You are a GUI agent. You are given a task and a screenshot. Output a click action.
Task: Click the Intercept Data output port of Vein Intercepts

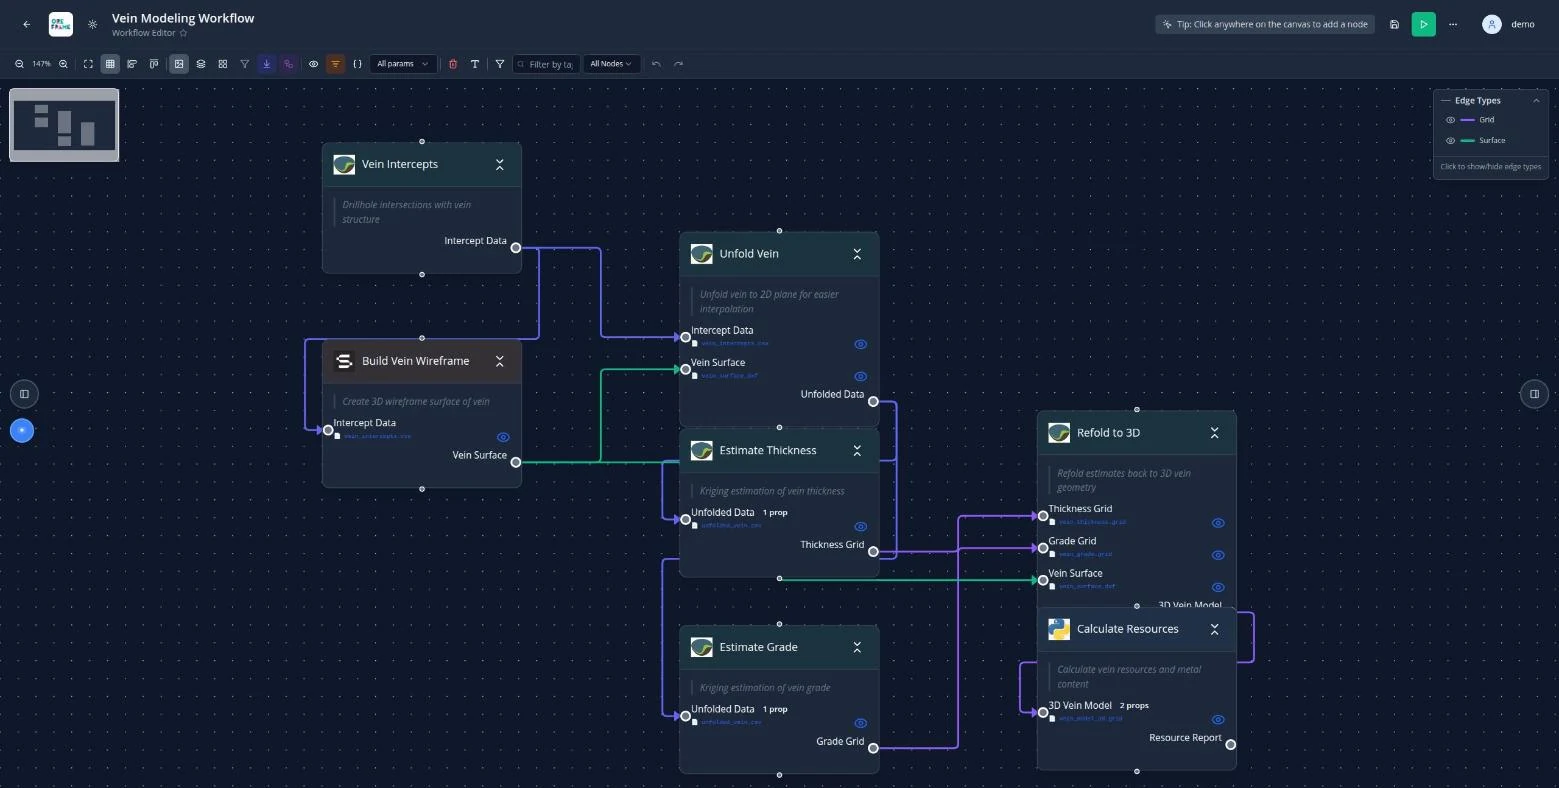point(516,247)
